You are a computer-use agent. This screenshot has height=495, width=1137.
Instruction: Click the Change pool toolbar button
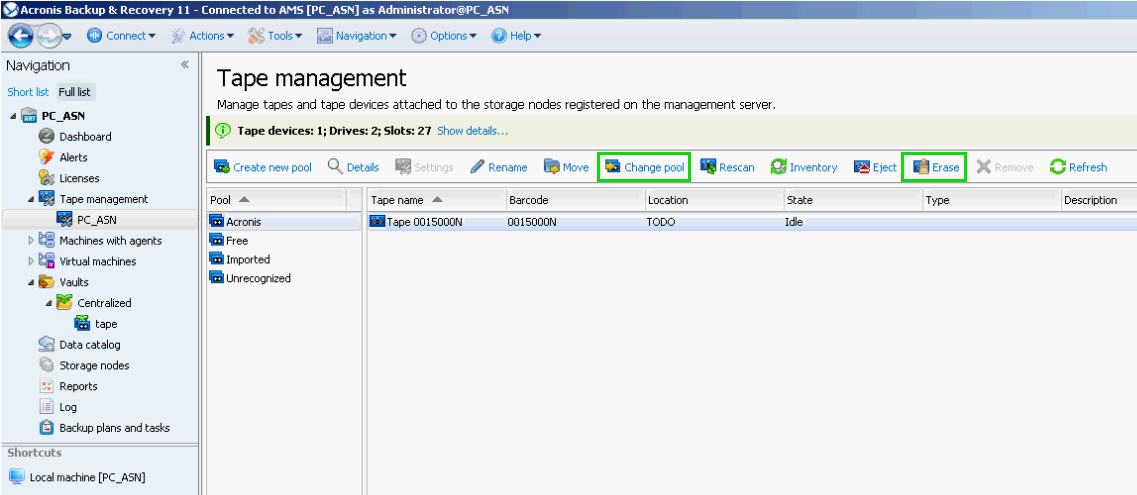tap(644, 167)
